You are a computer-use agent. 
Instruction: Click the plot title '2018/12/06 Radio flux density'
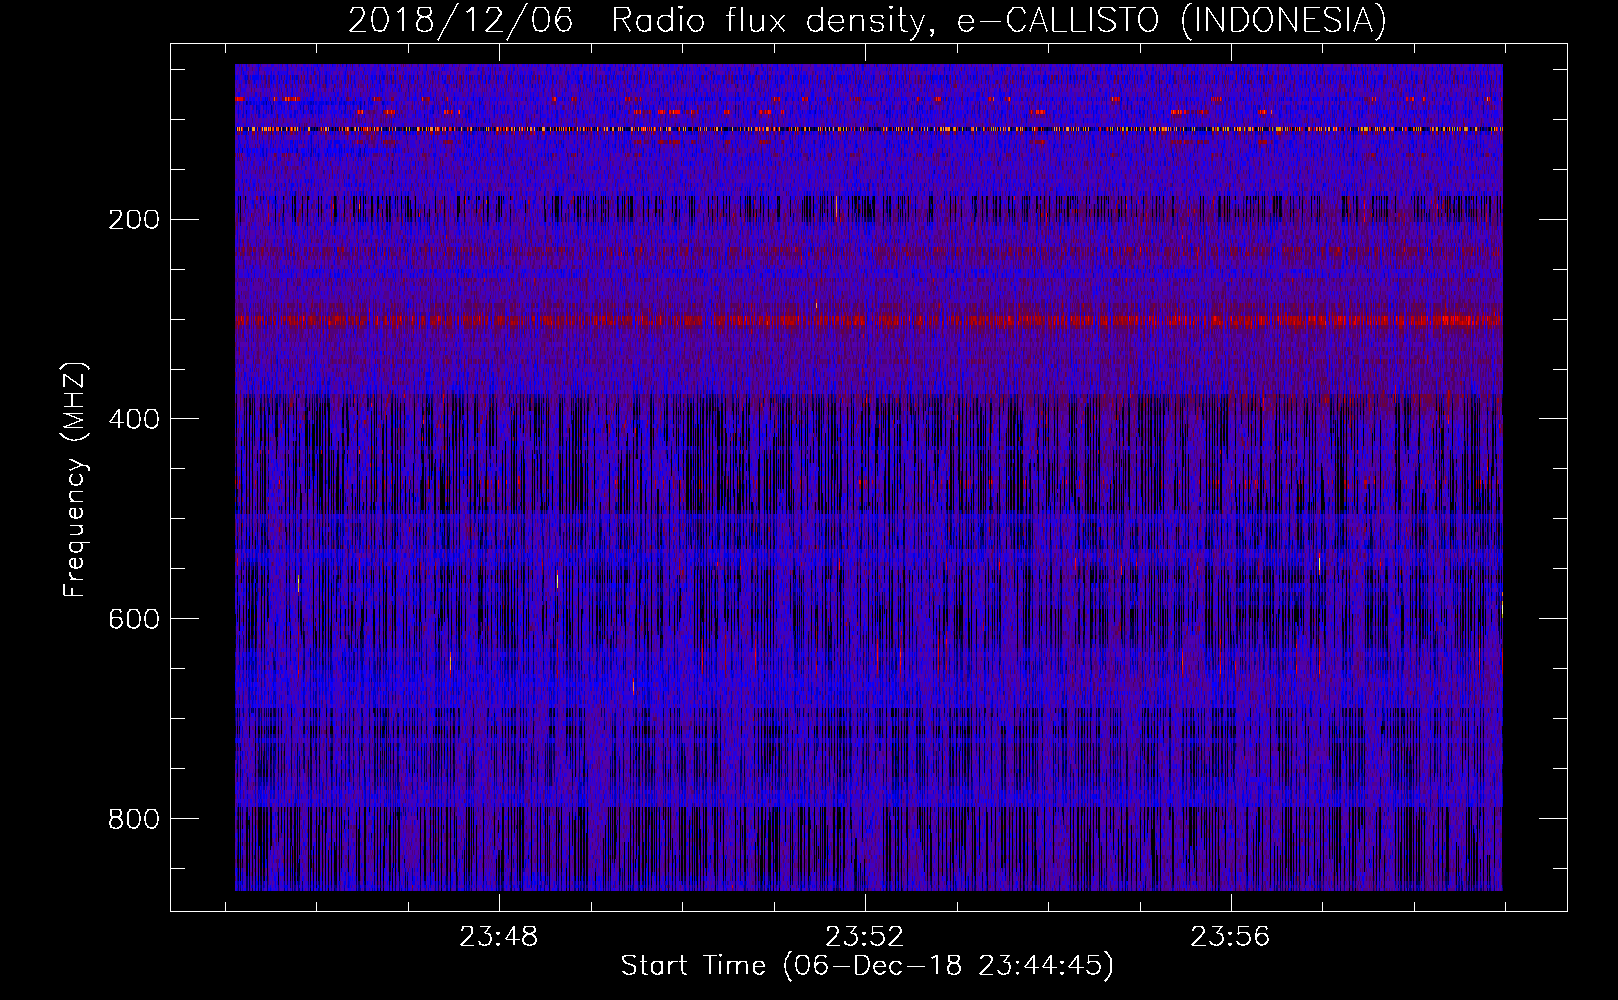coord(642,20)
